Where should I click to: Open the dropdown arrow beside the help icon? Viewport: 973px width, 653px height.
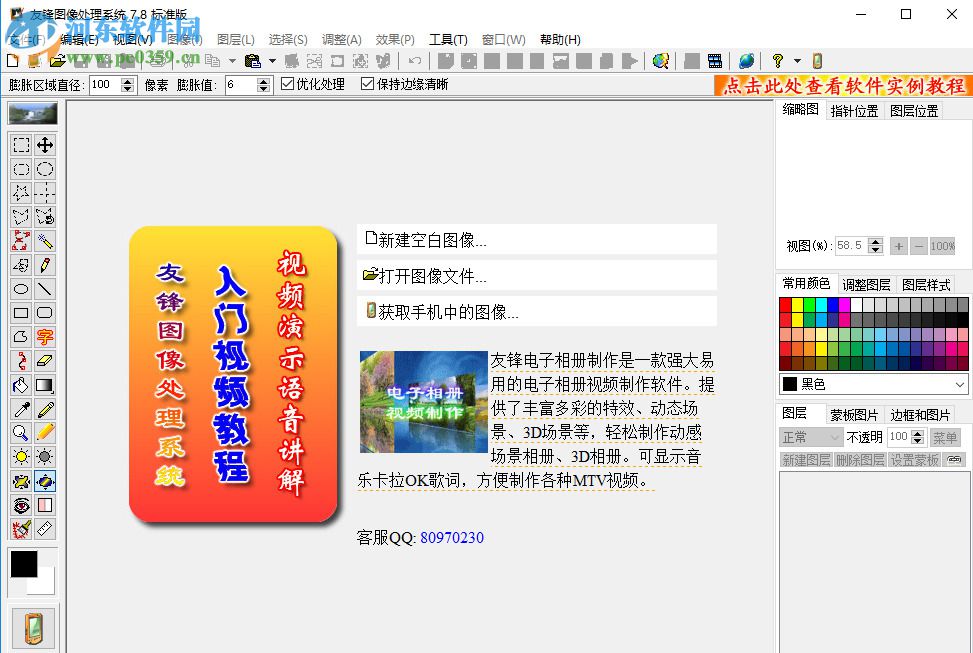coord(797,61)
